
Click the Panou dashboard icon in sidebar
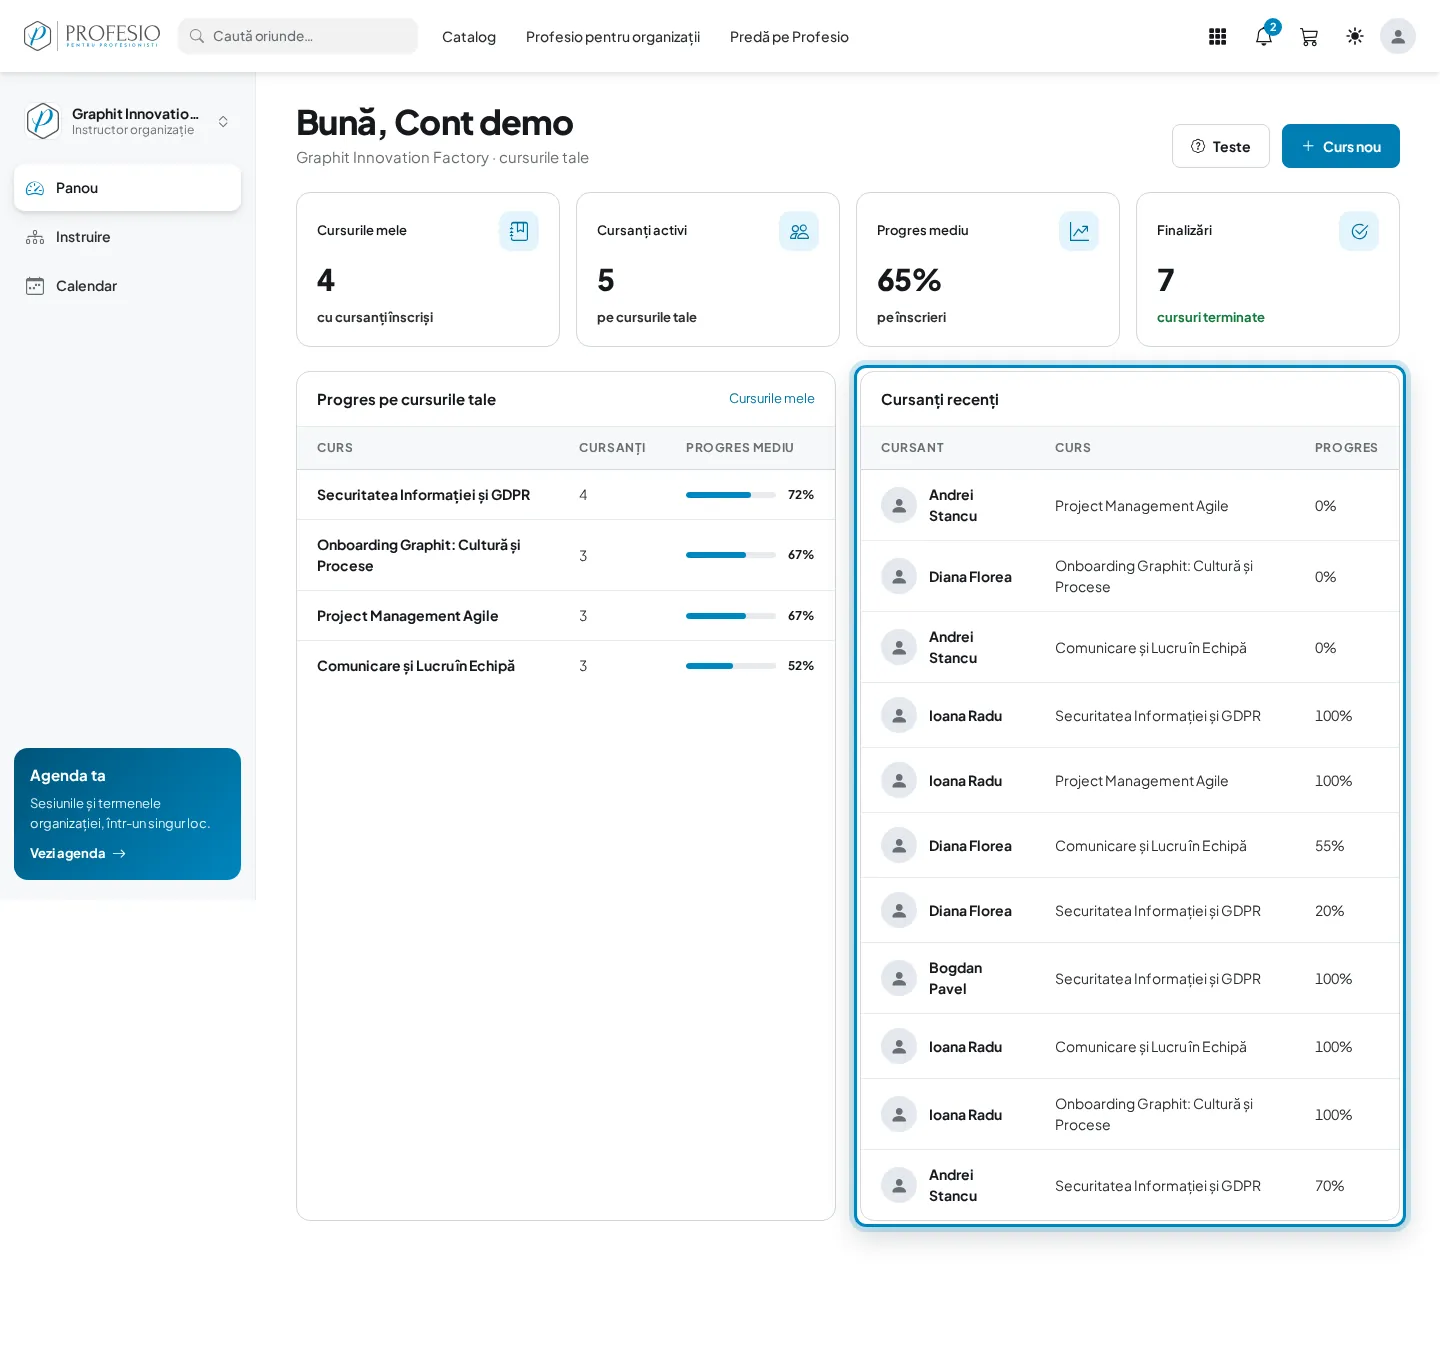(35, 188)
